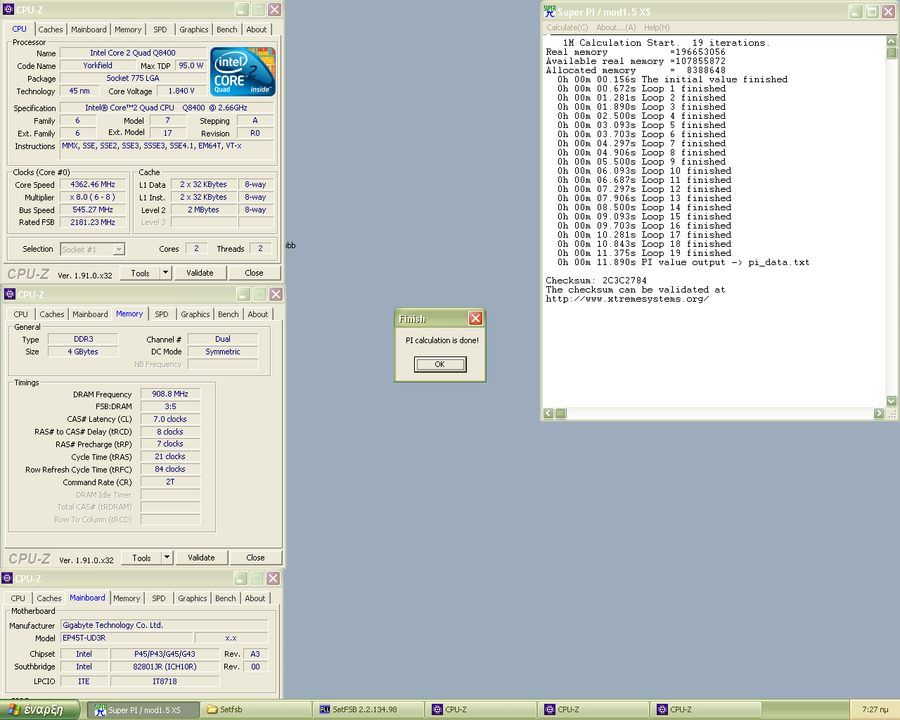Click Validate in the Memory window
The height and width of the screenshot is (720, 900).
pos(201,558)
